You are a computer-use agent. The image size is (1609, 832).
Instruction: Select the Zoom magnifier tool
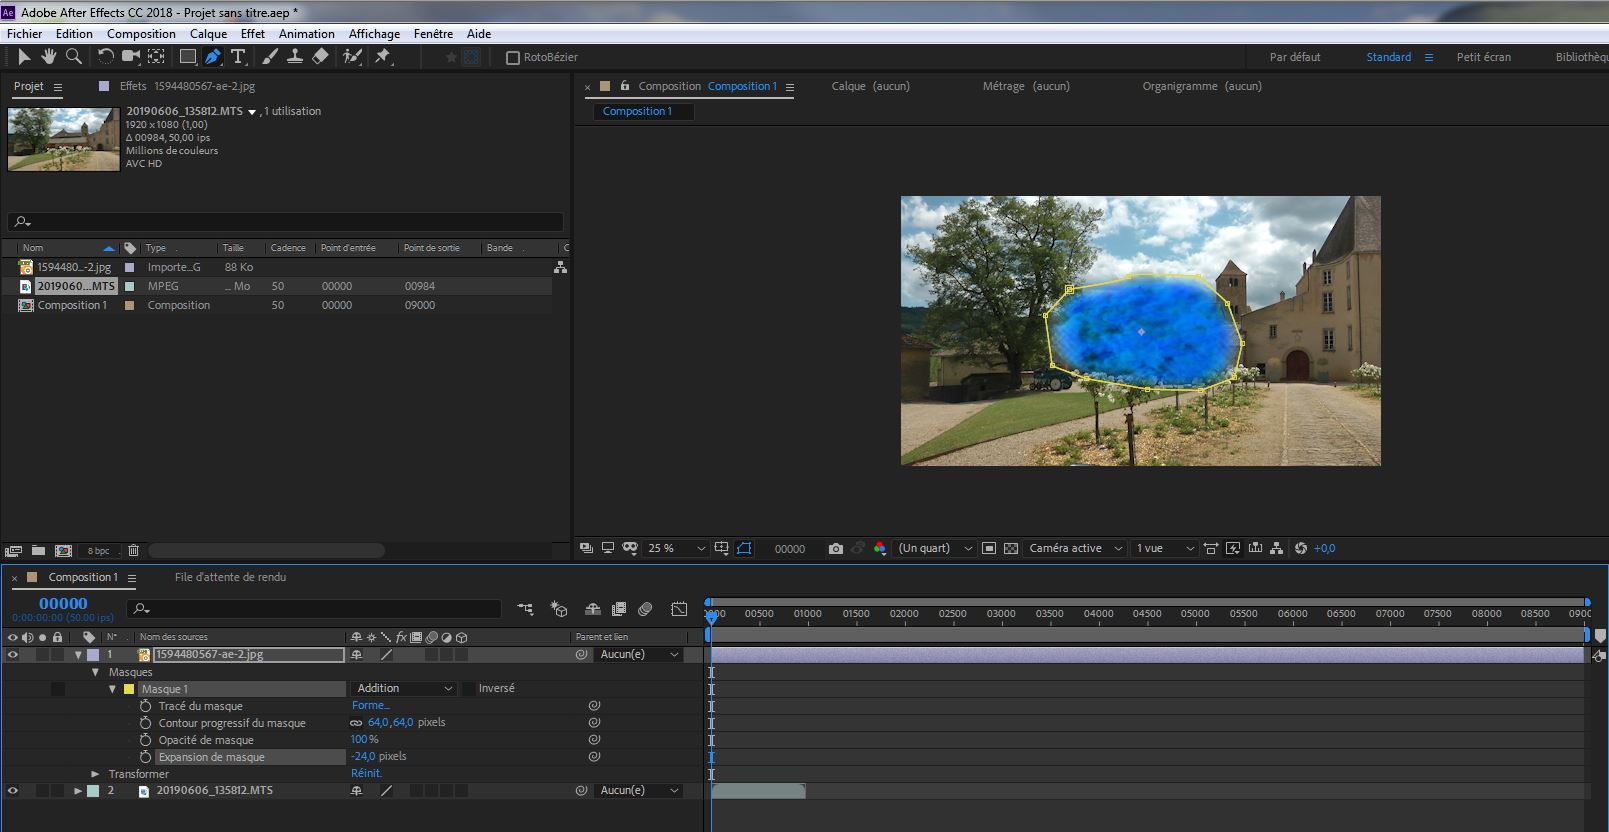pos(73,57)
